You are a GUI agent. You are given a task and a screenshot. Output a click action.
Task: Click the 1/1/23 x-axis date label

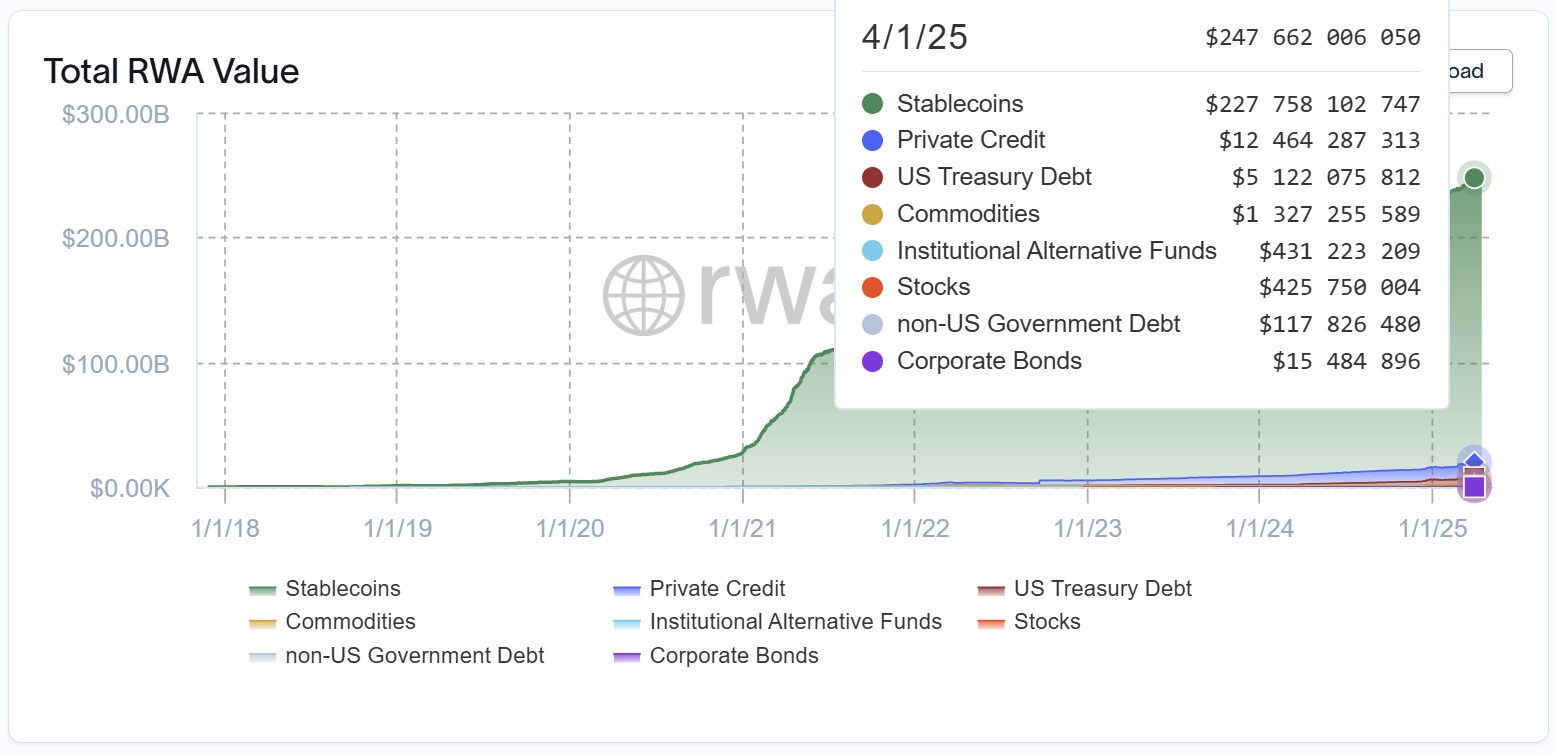click(1087, 528)
